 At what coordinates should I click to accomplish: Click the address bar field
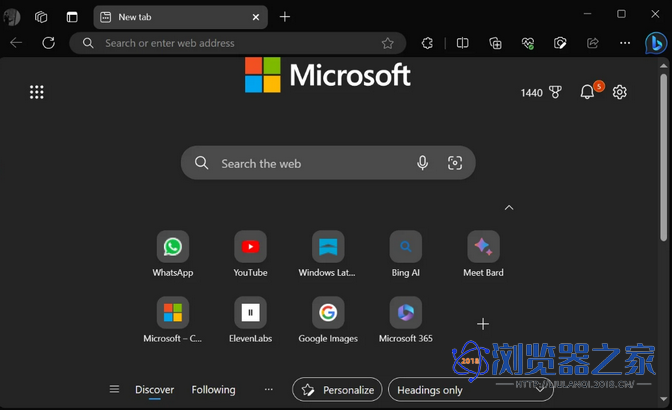pos(238,43)
